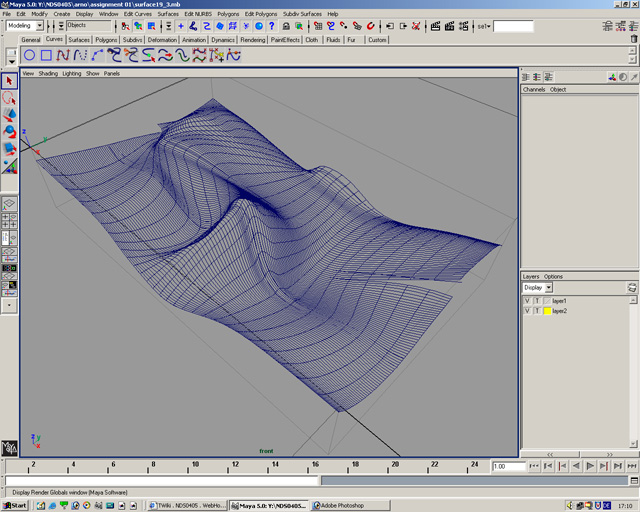Activate the Lasso select tool
This screenshot has width=640, height=512.
coord(9,98)
